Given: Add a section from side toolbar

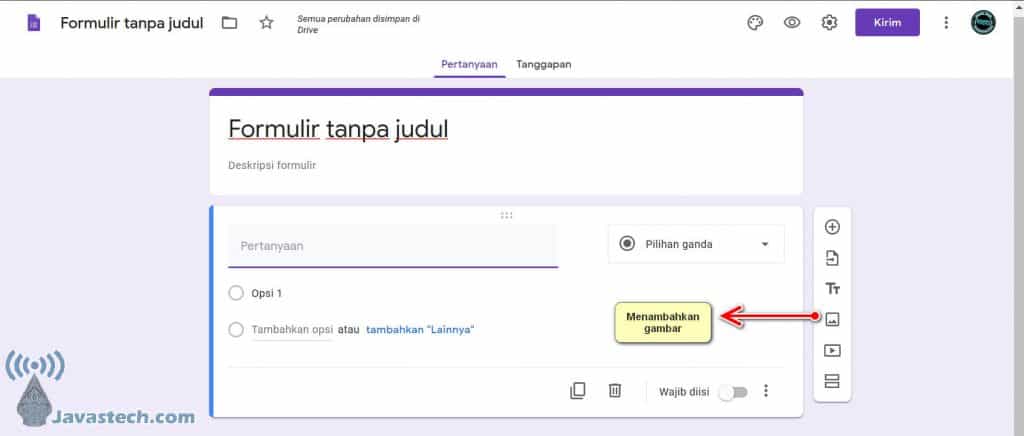Looking at the screenshot, I should (832, 381).
